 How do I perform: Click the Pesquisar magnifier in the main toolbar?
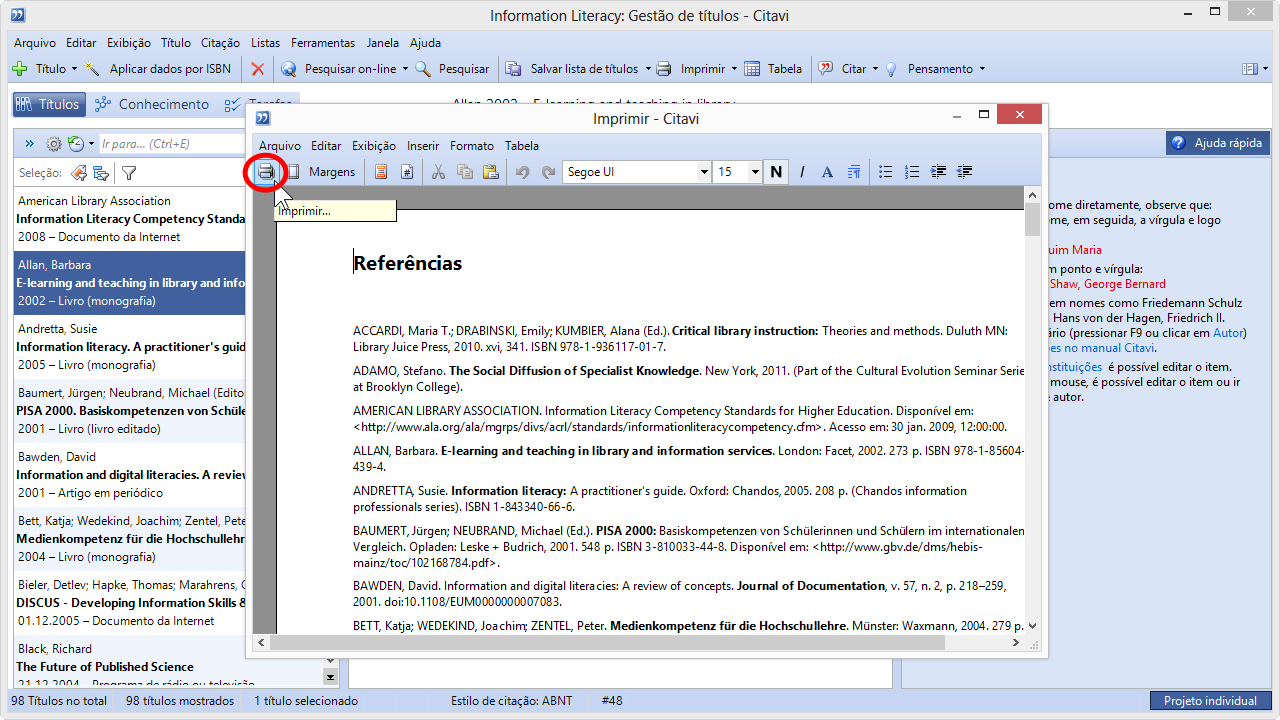click(x=423, y=69)
